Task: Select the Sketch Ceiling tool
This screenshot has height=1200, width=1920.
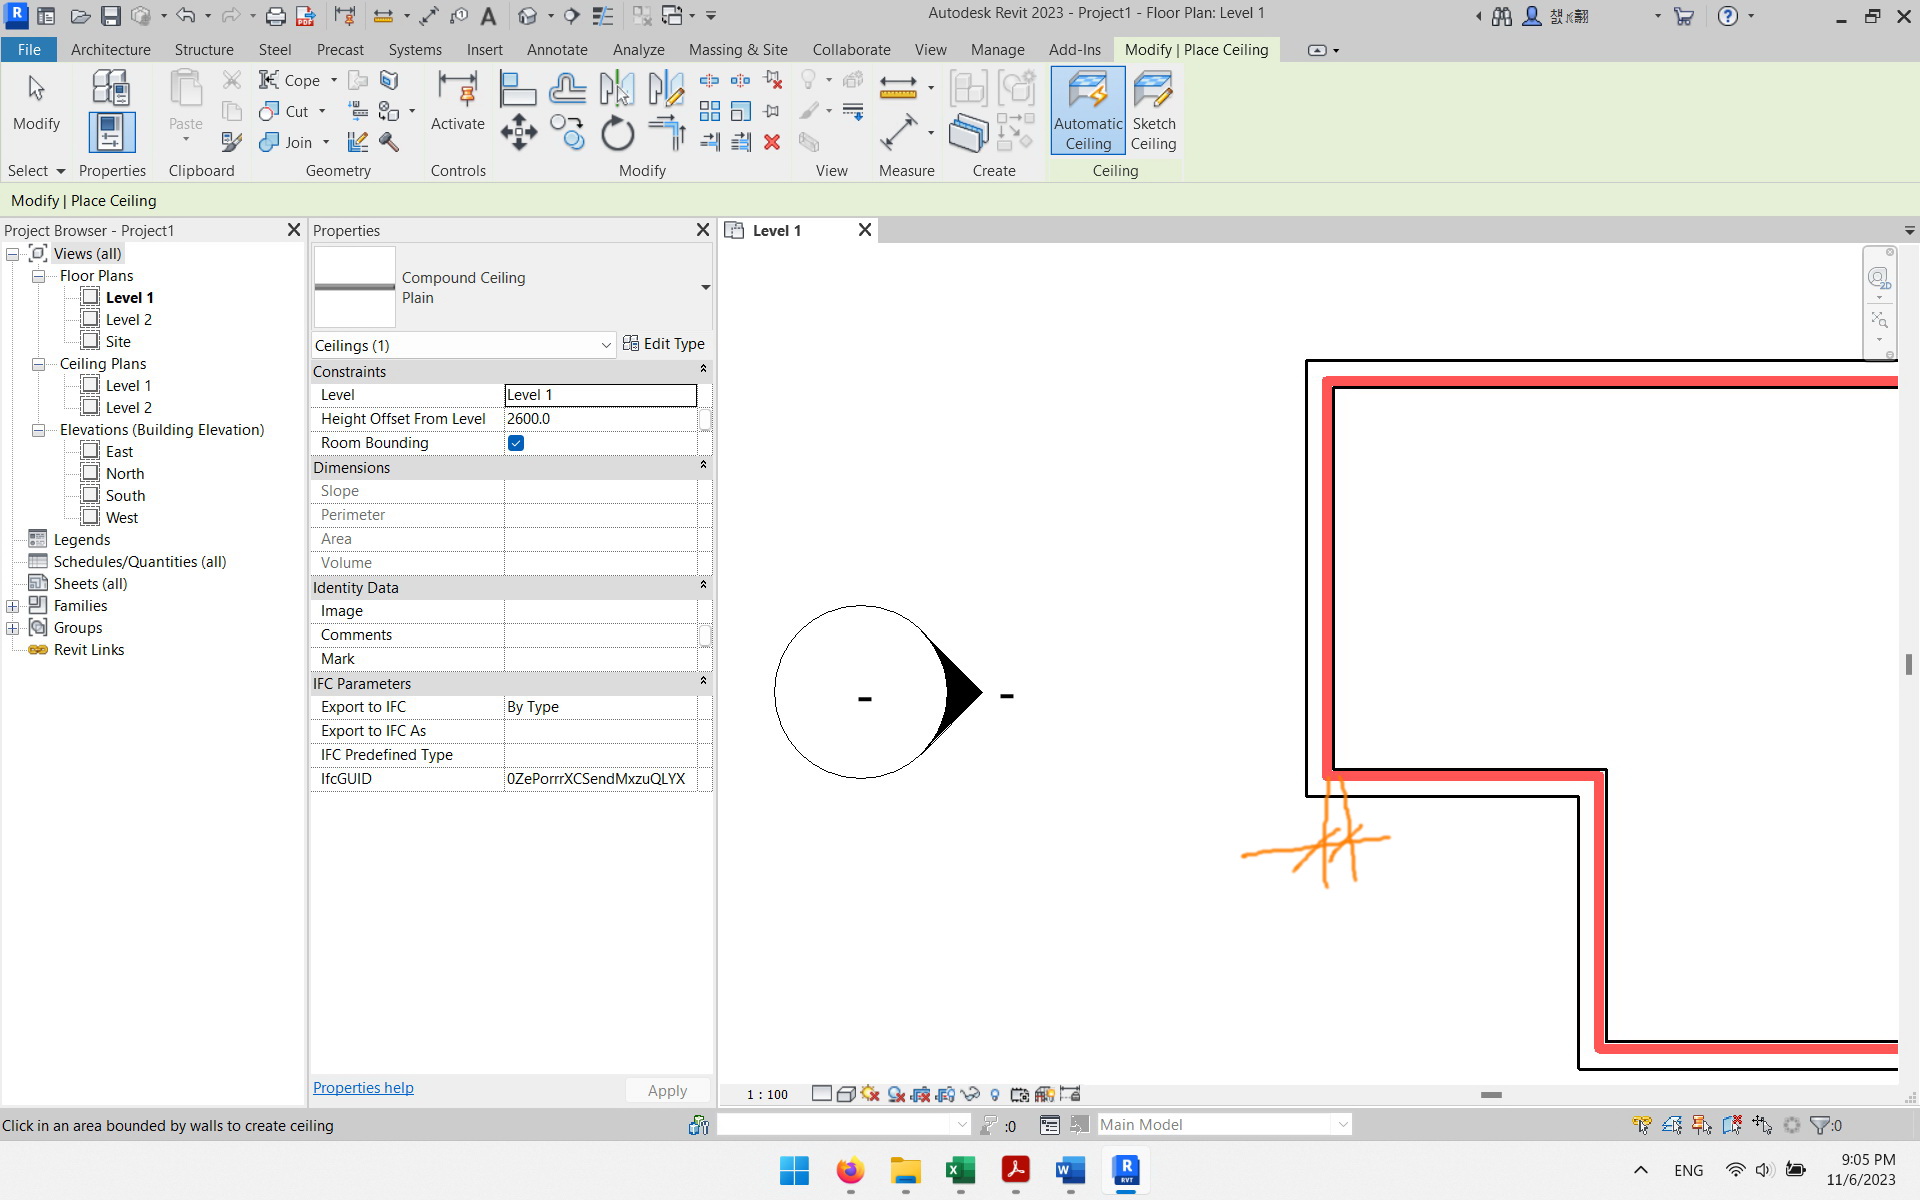Action: click(x=1154, y=110)
